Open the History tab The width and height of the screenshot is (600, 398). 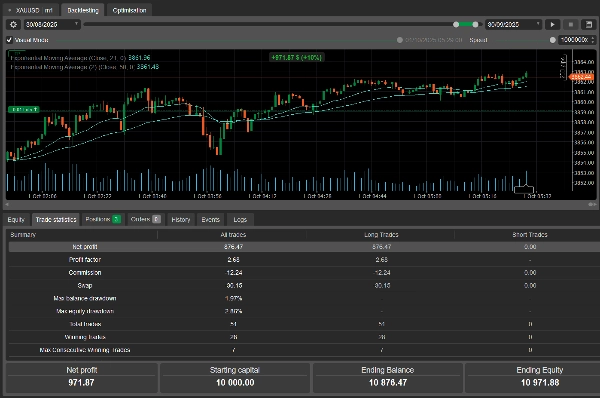181,220
